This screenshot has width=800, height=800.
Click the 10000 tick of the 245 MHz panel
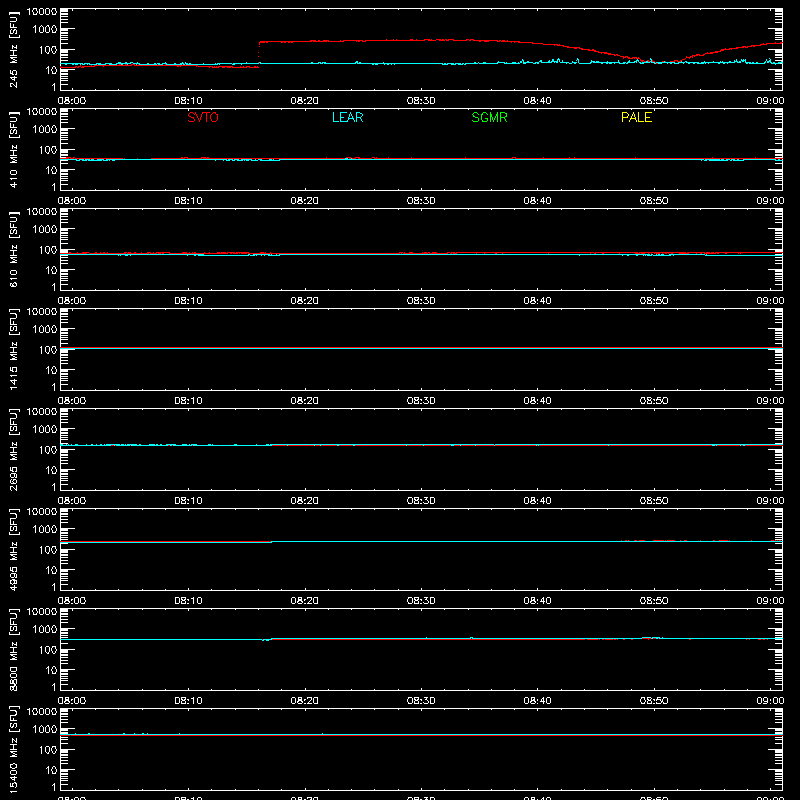click(42, 12)
